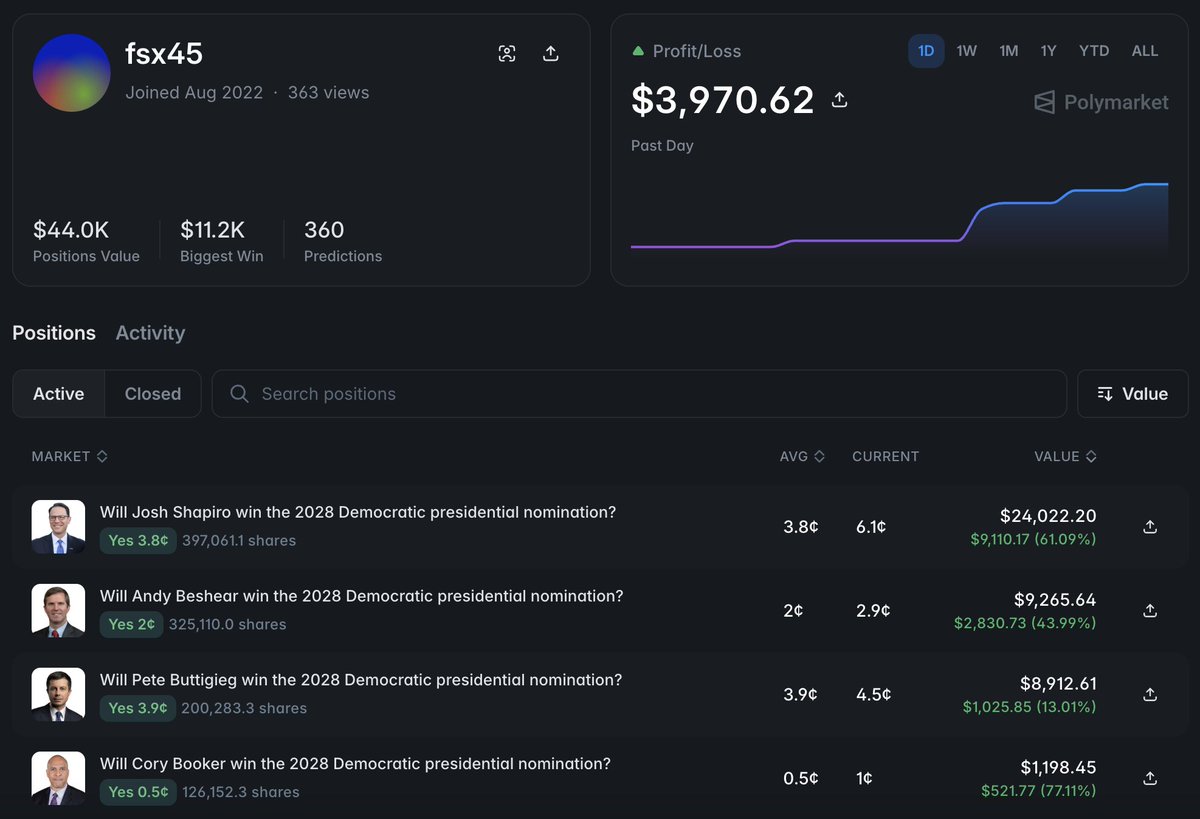Click the share icon in the fsx45 profile card
This screenshot has width=1200, height=819.
click(x=550, y=54)
